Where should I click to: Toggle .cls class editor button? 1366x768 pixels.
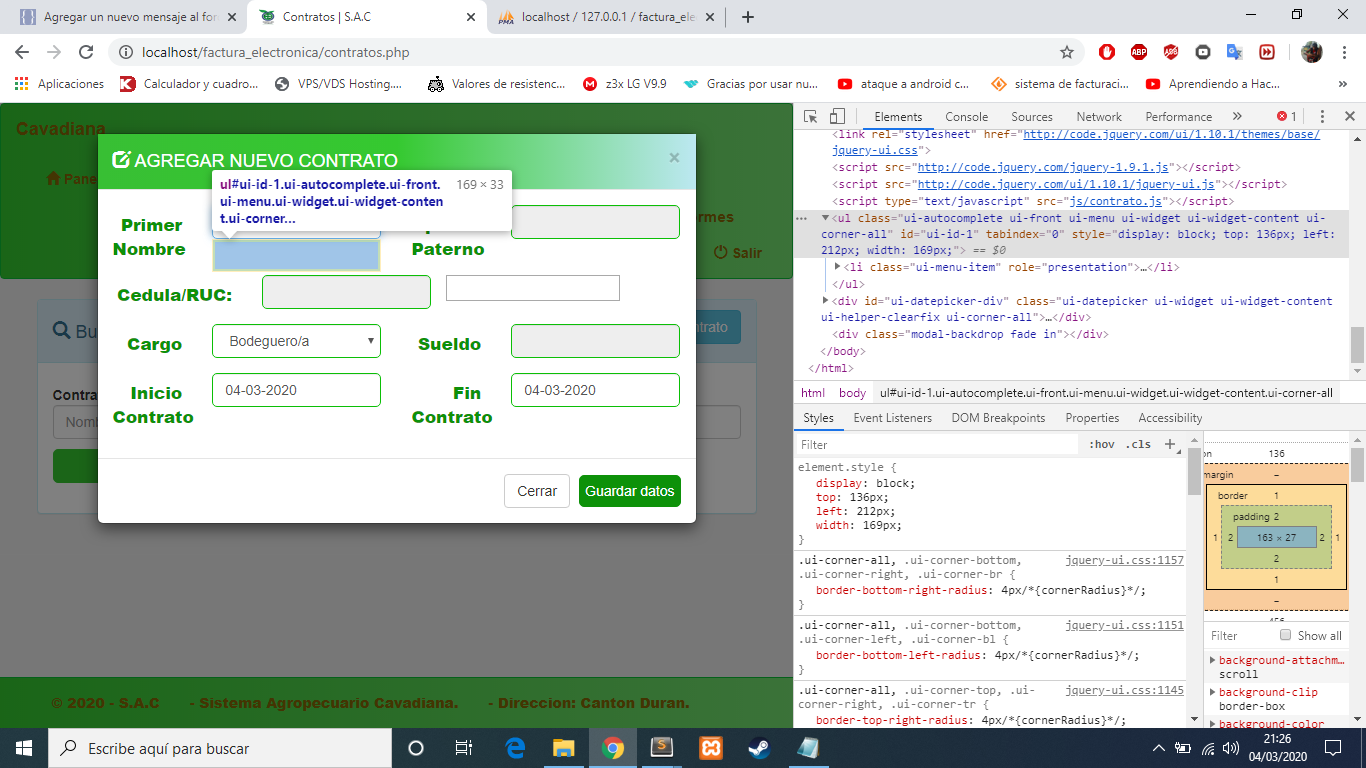[1138, 444]
